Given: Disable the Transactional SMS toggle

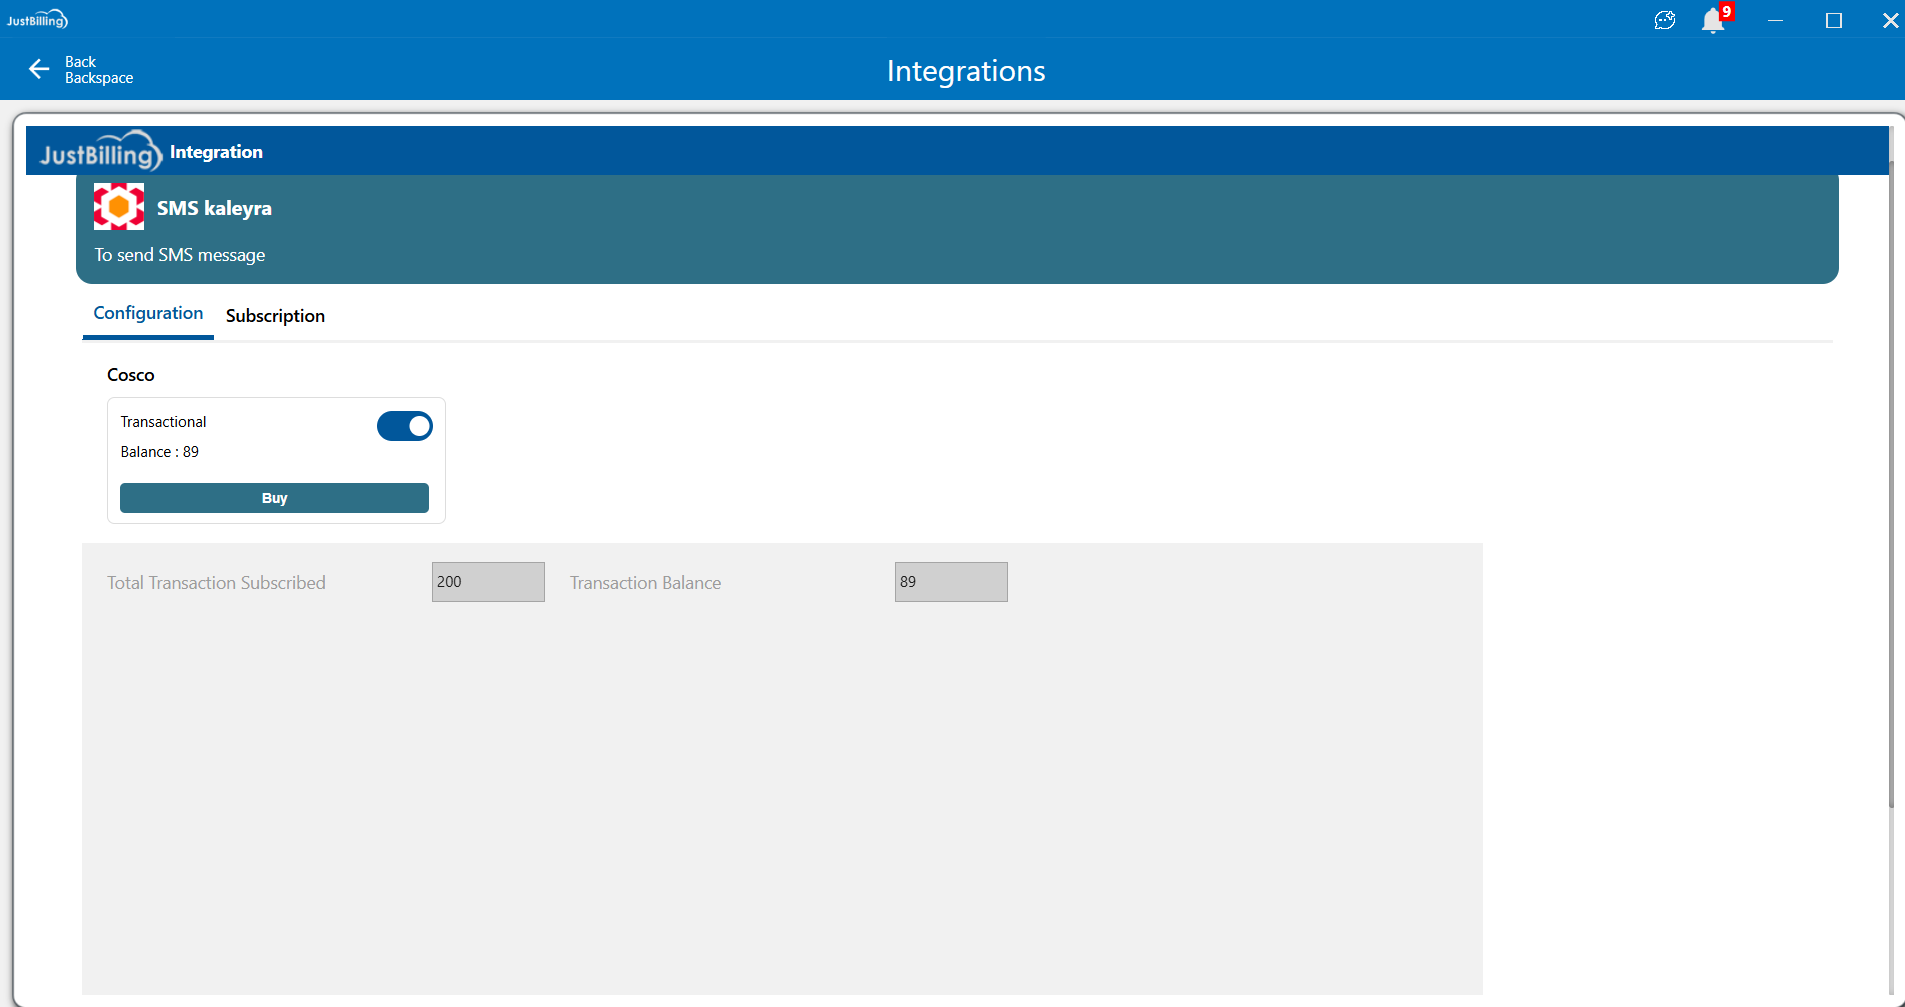Looking at the screenshot, I should (x=405, y=426).
